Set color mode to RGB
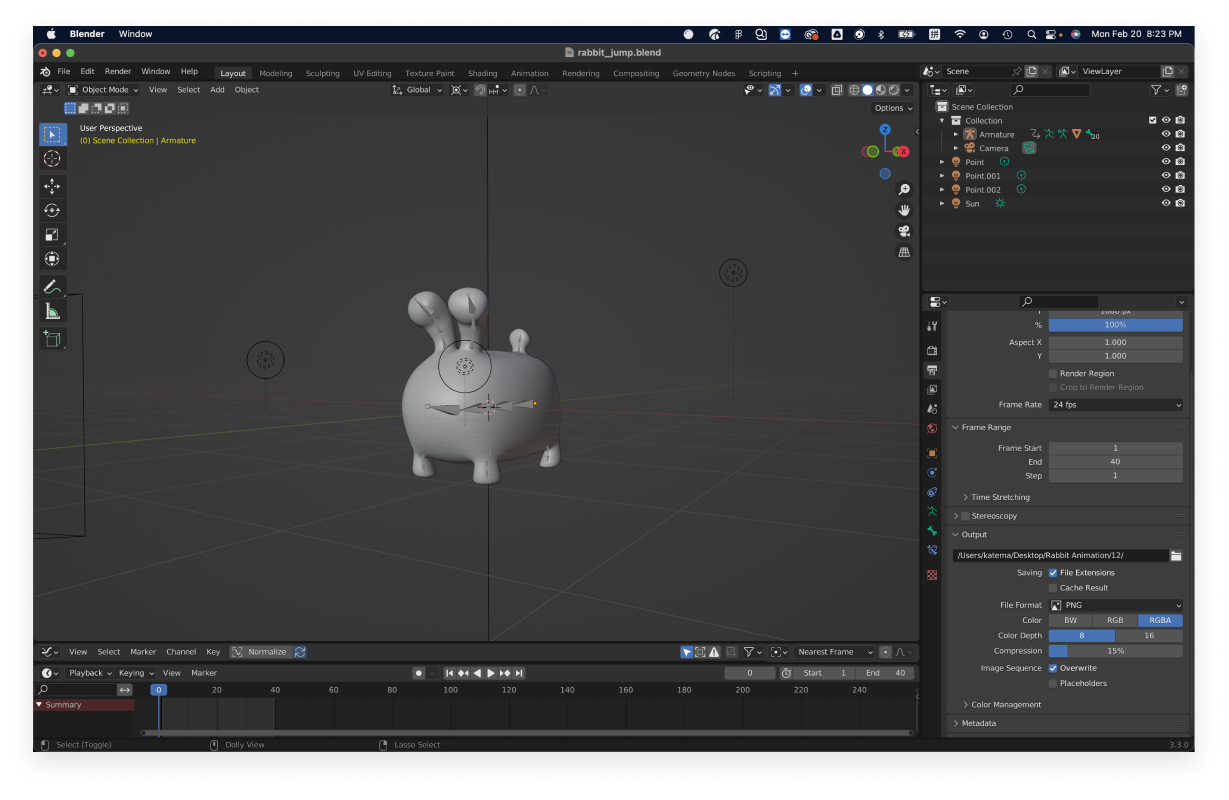The height and width of the screenshot is (800, 1229). (1115, 620)
